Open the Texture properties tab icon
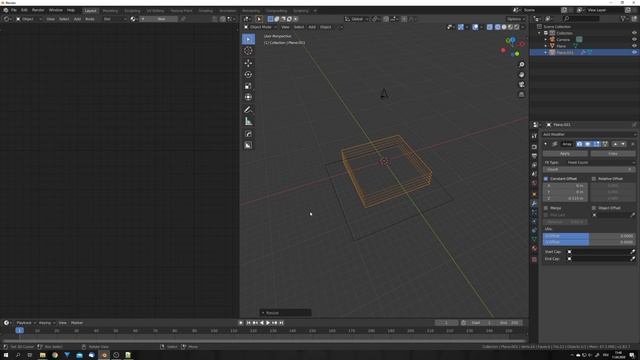Viewport: 640px width, 360px height. click(x=534, y=259)
